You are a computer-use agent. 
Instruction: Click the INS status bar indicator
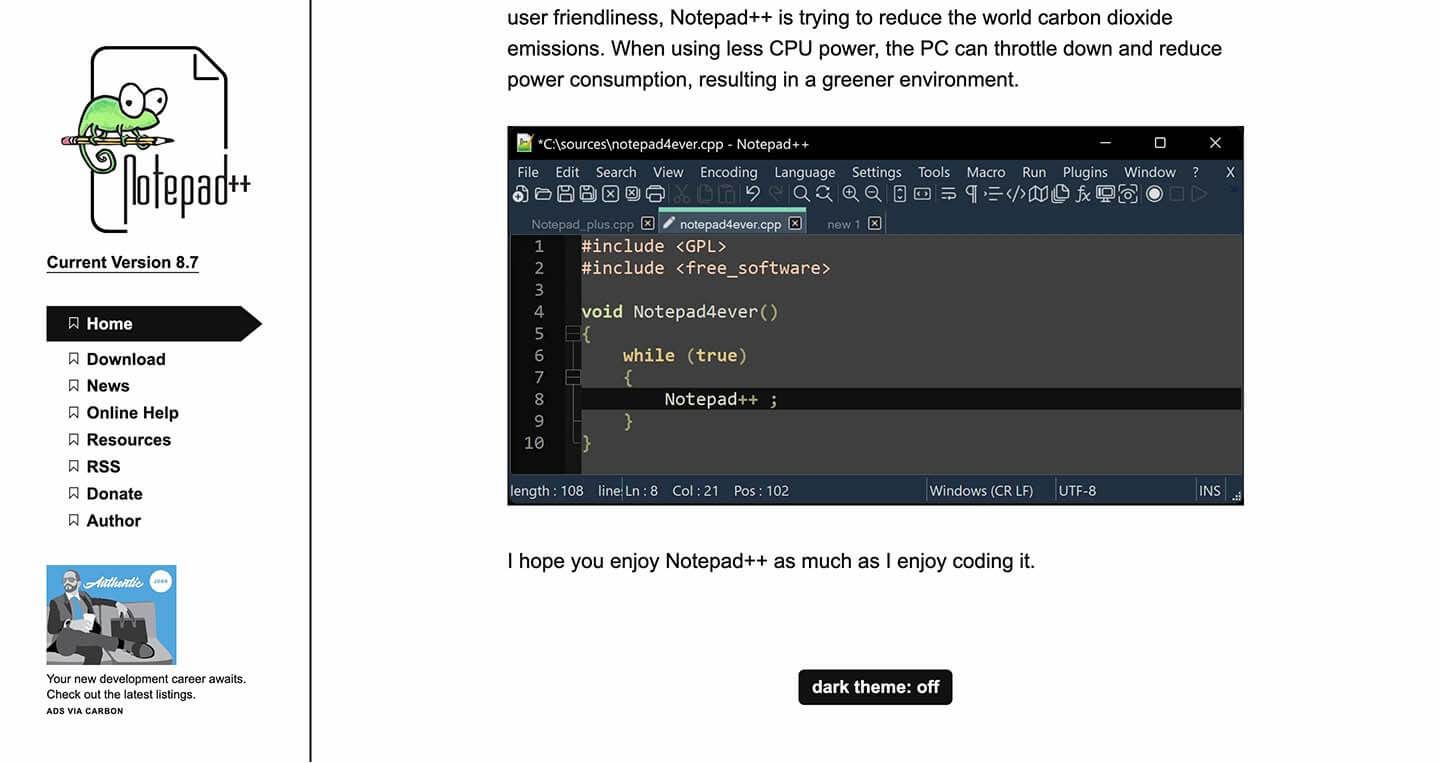point(1210,491)
